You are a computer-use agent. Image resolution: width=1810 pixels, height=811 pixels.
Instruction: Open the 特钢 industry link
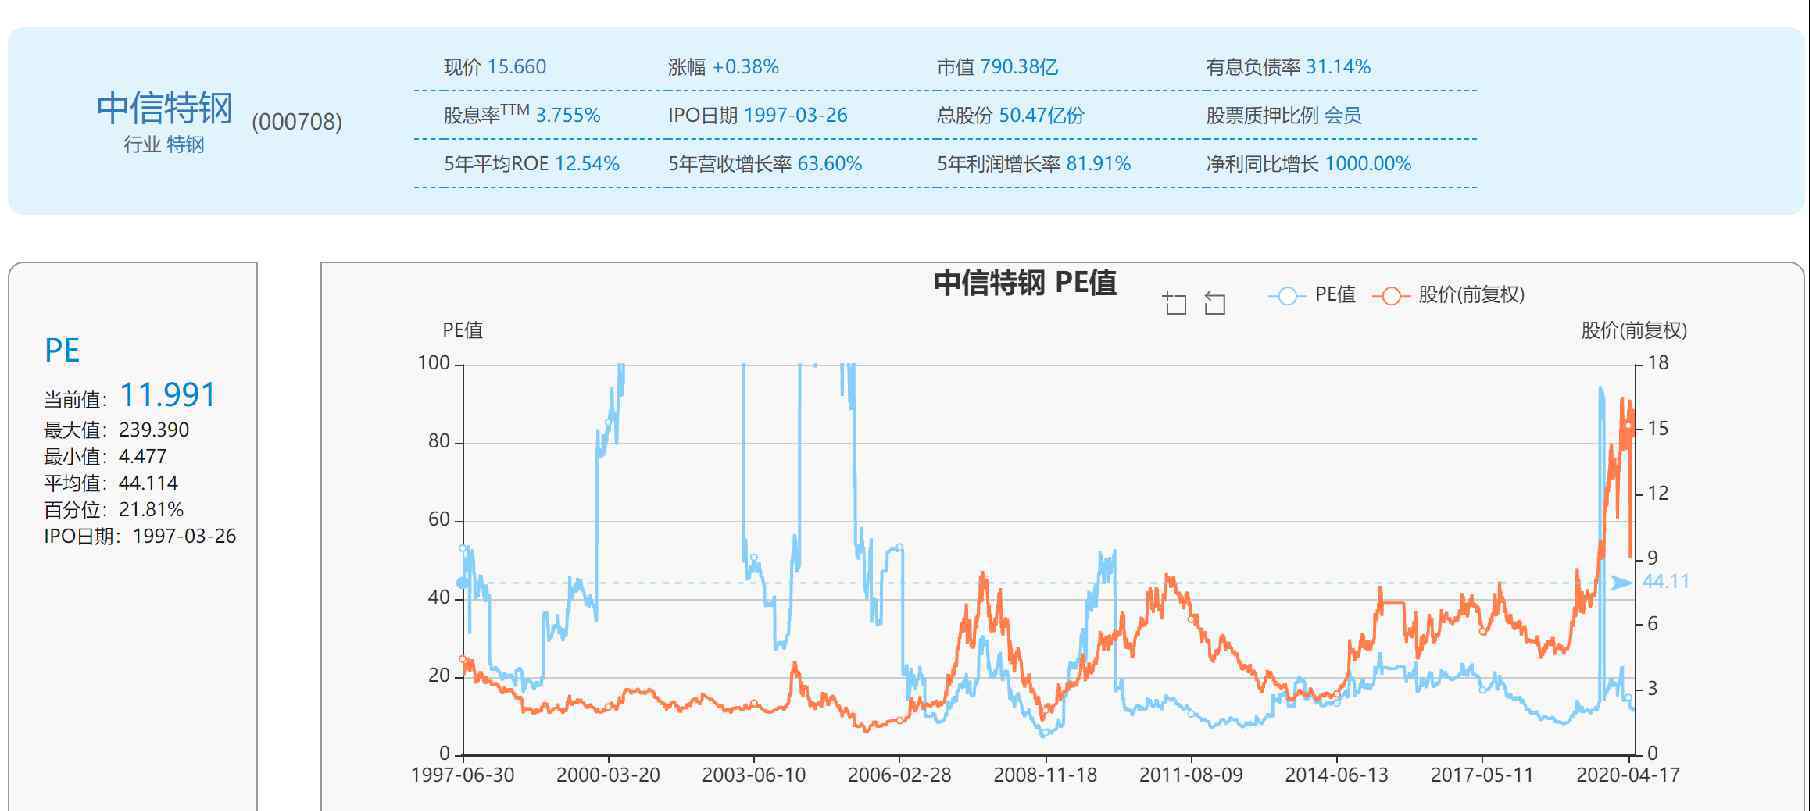point(185,145)
